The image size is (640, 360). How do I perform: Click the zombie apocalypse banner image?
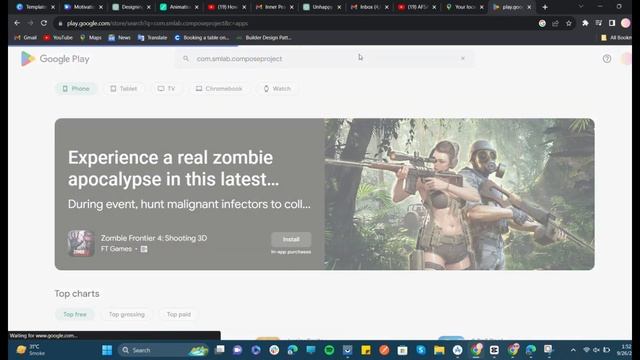pos(459,194)
